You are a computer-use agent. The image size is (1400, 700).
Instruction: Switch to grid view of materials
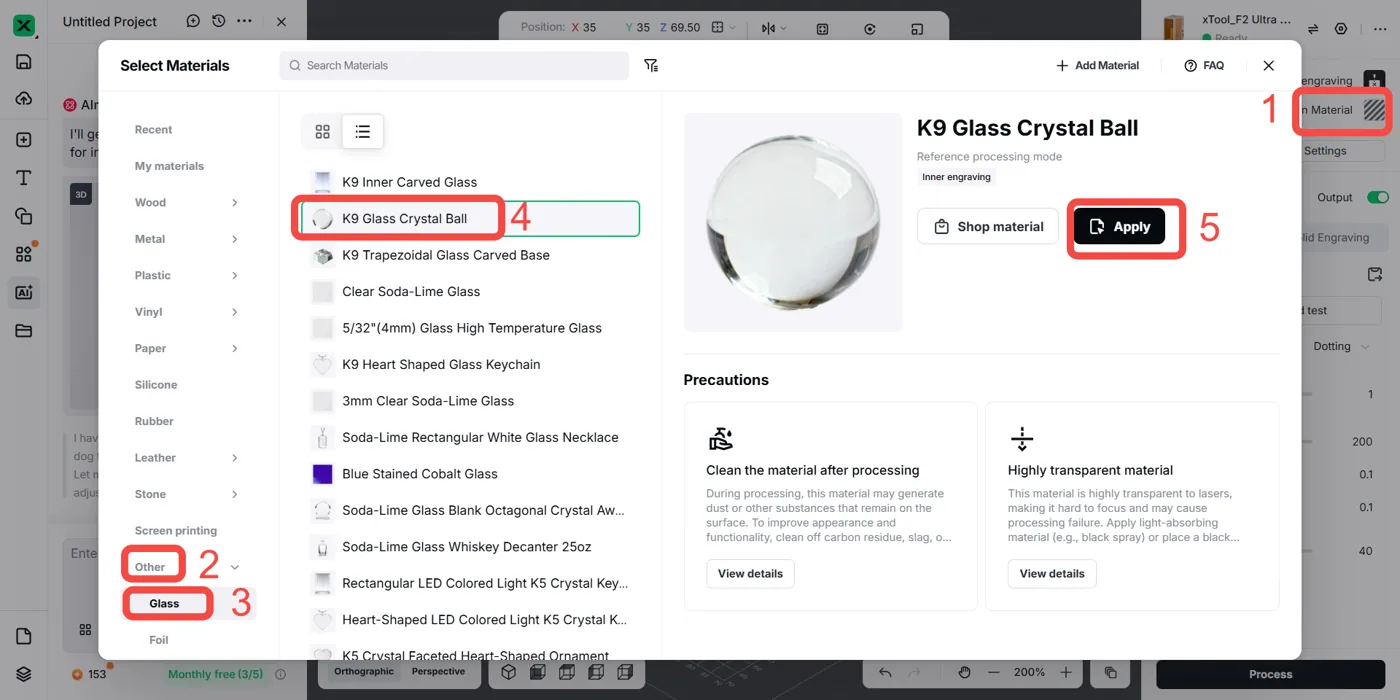322,131
